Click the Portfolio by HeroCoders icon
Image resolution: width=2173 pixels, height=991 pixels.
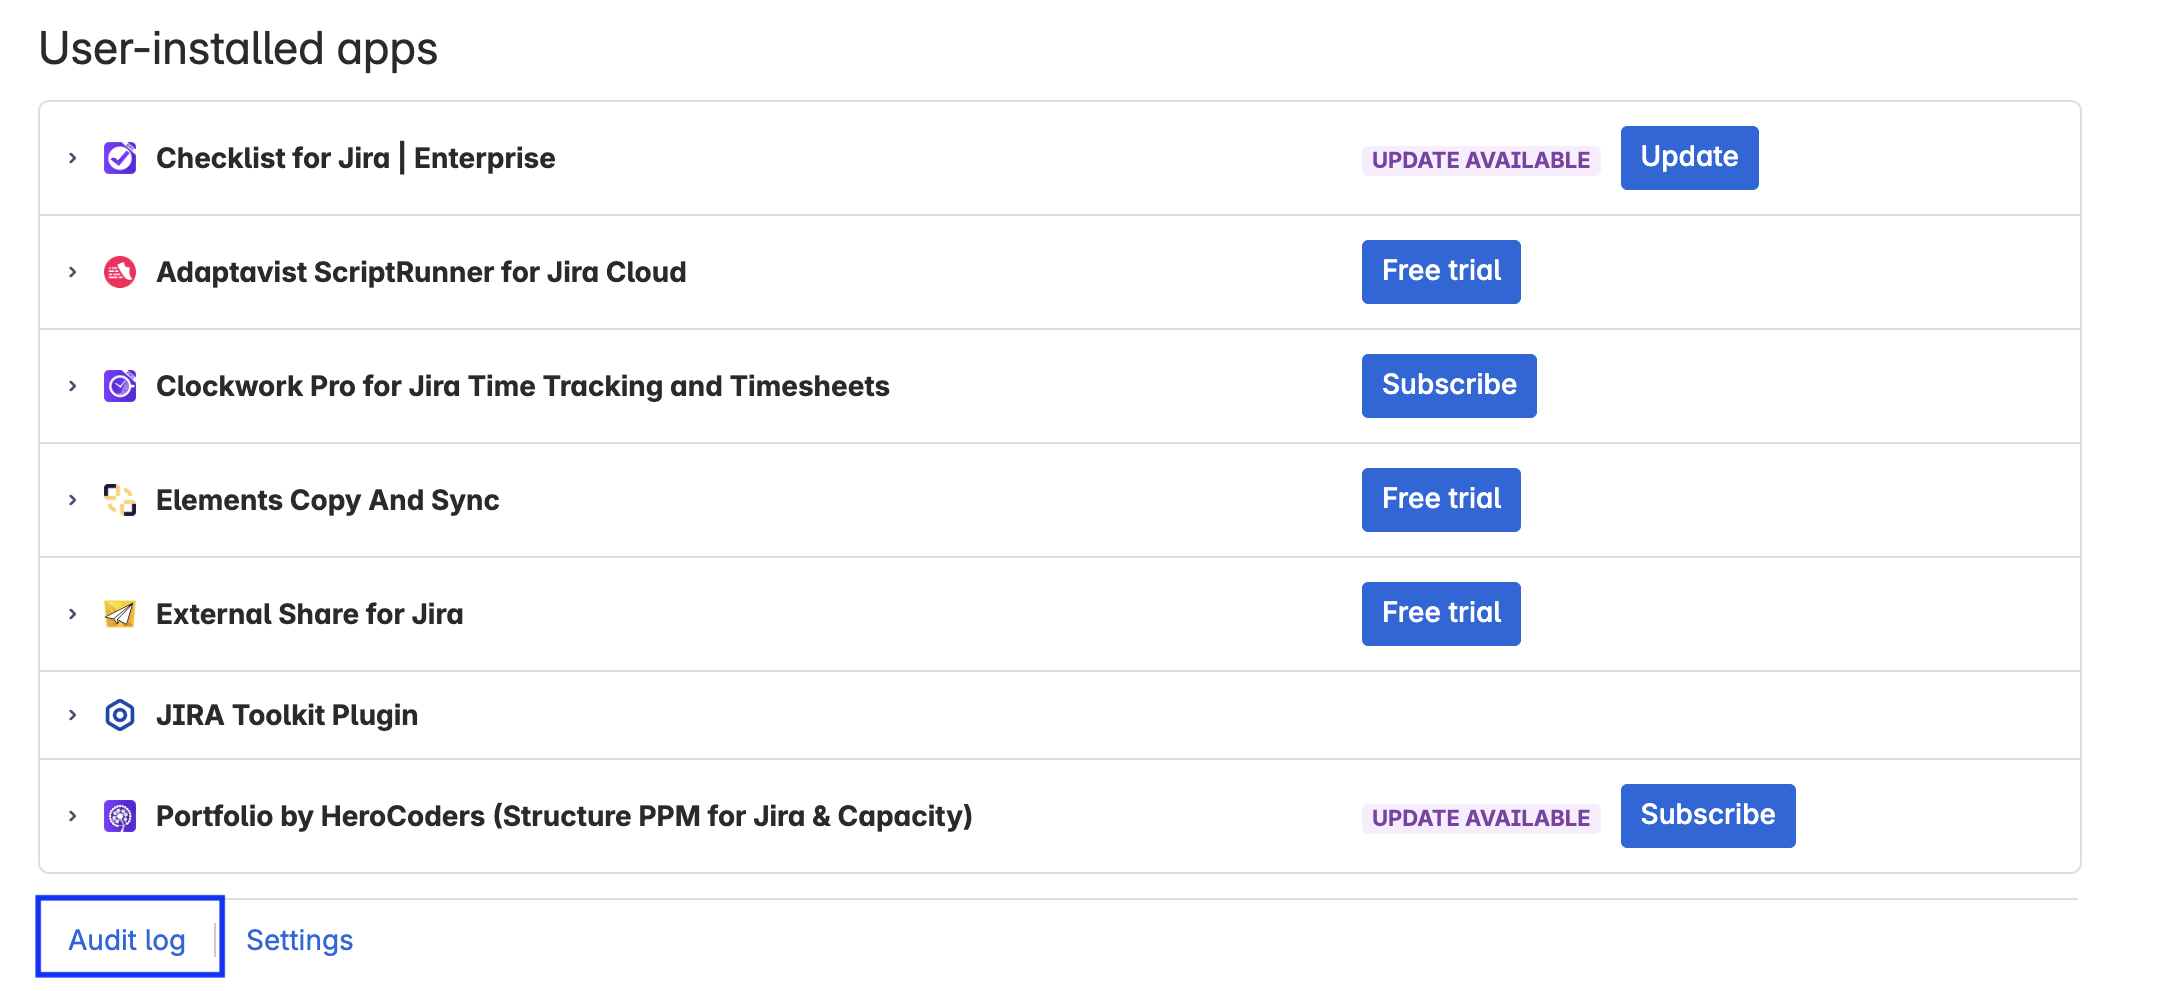point(120,816)
